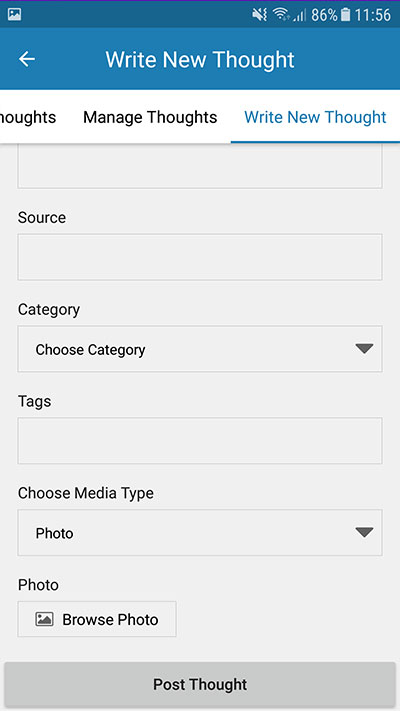Go to the partially visible Thoughts tab
This screenshot has width=400, height=711.
tap(28, 117)
